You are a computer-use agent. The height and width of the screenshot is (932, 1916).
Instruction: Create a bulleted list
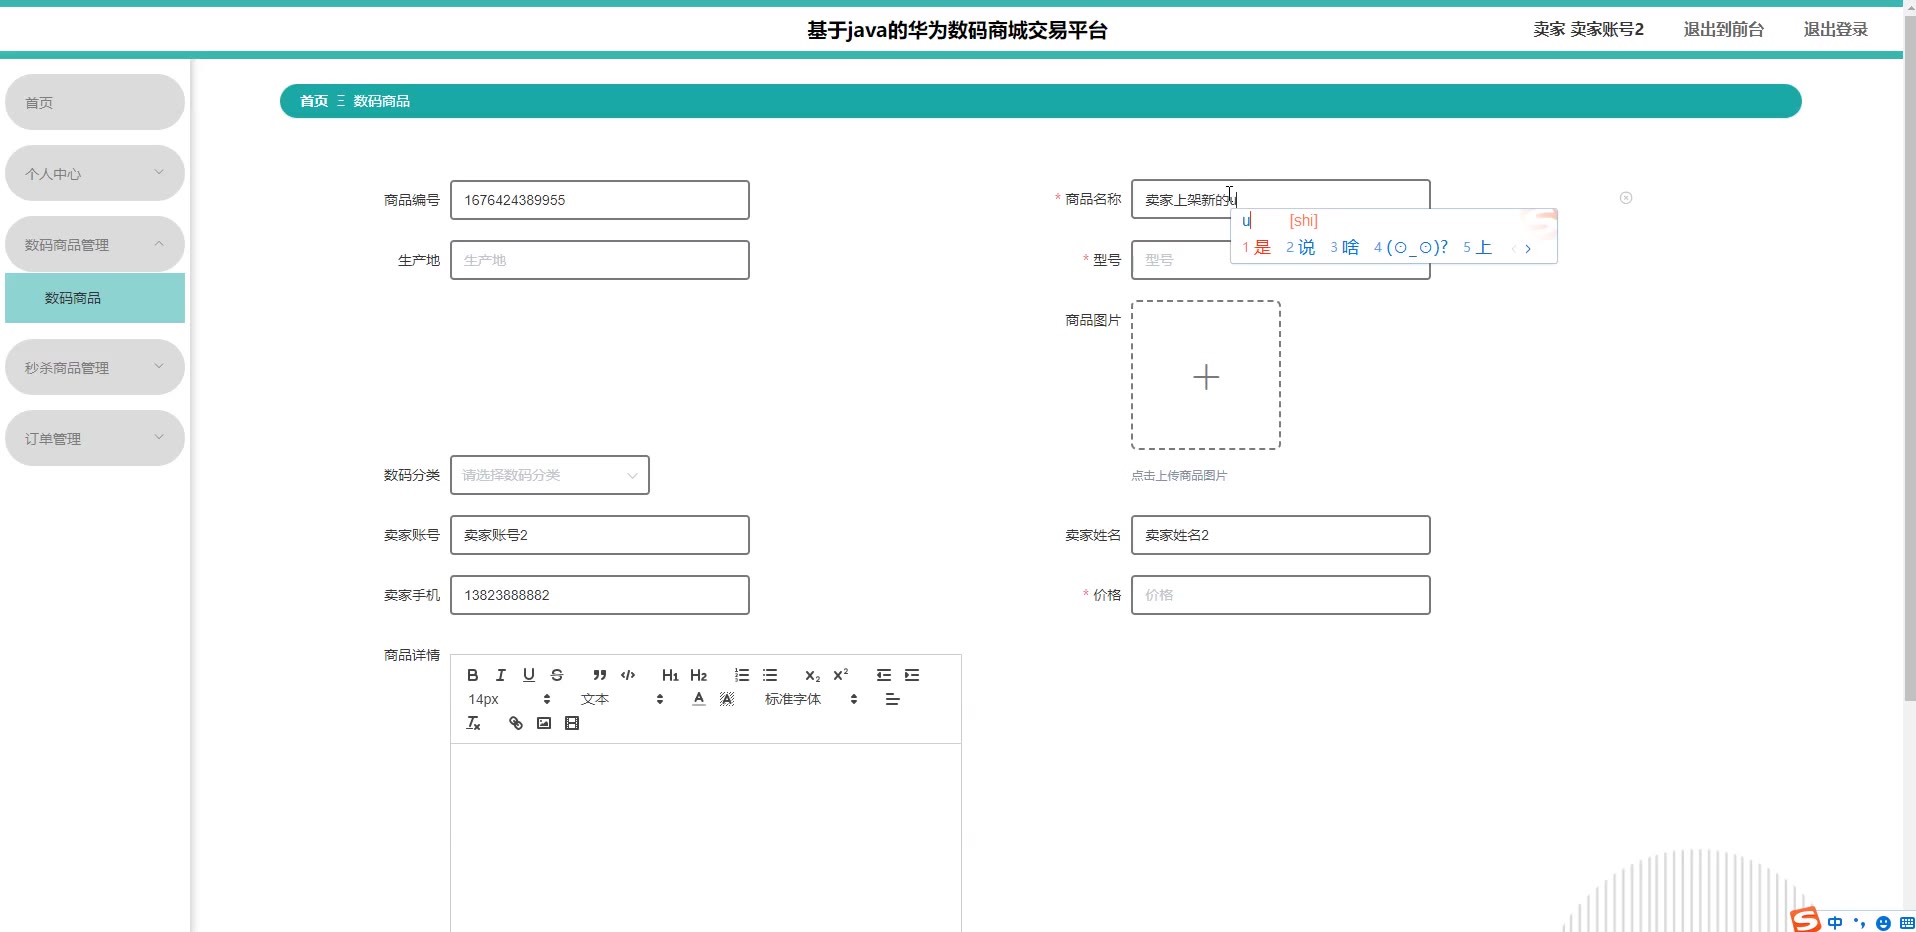pos(770,675)
